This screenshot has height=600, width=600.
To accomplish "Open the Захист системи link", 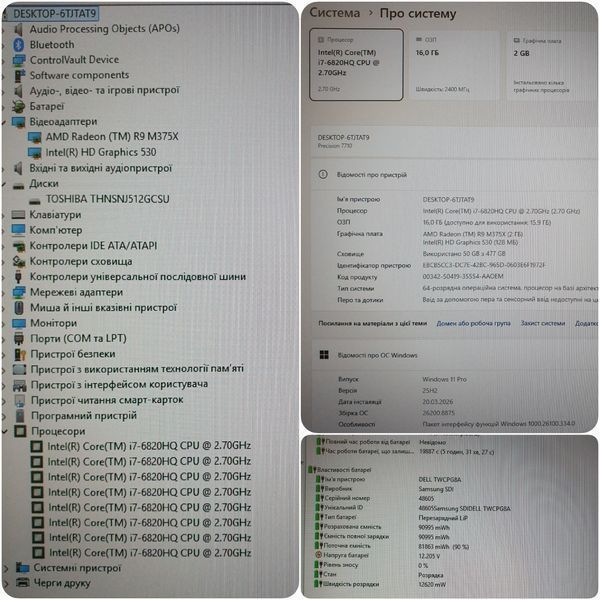I will click(543, 323).
